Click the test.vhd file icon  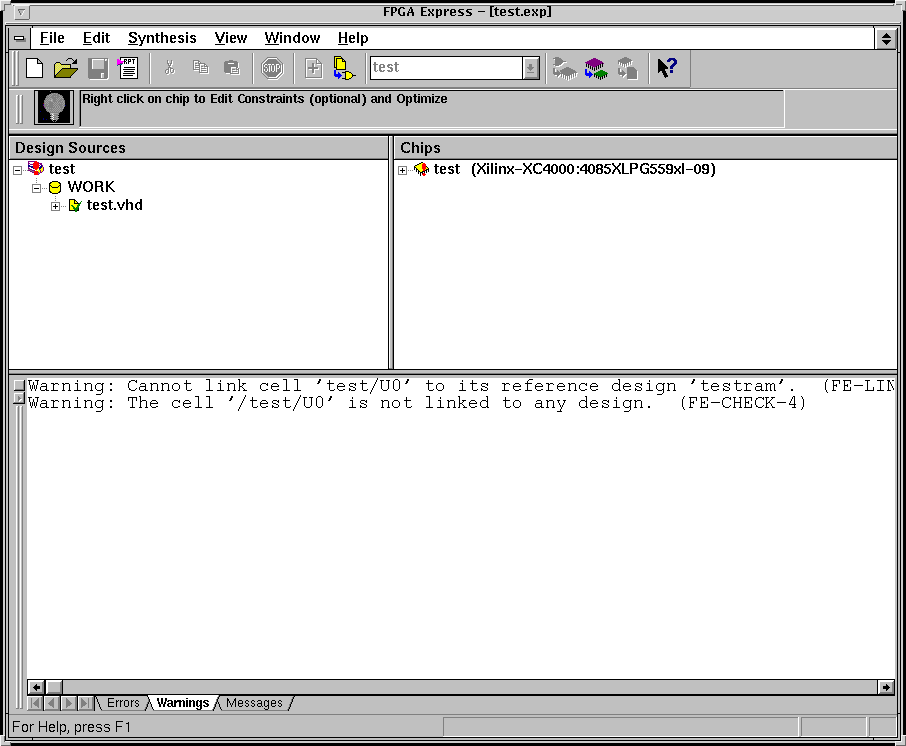pos(75,205)
